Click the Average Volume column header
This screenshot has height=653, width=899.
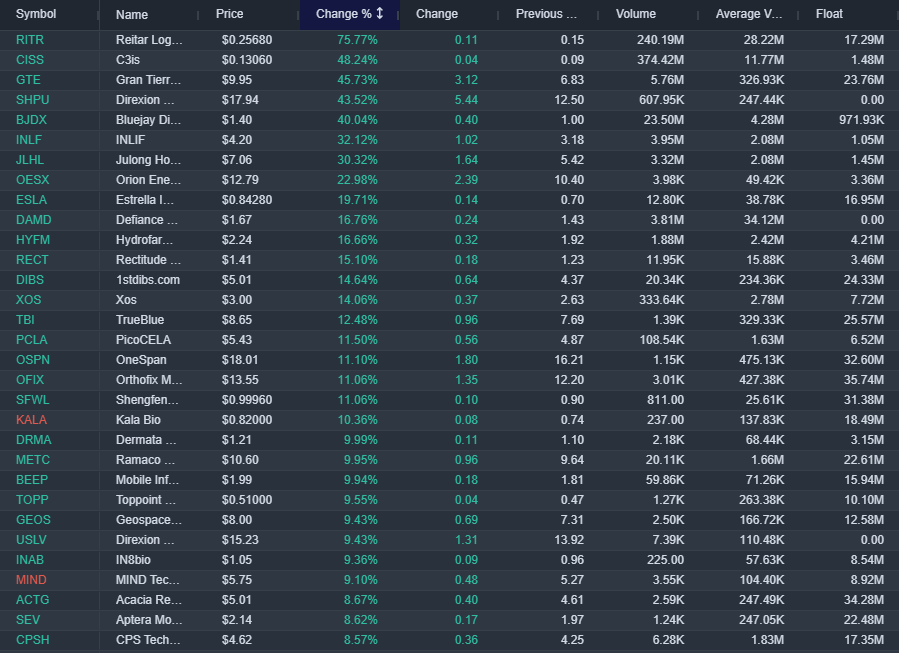(749, 14)
